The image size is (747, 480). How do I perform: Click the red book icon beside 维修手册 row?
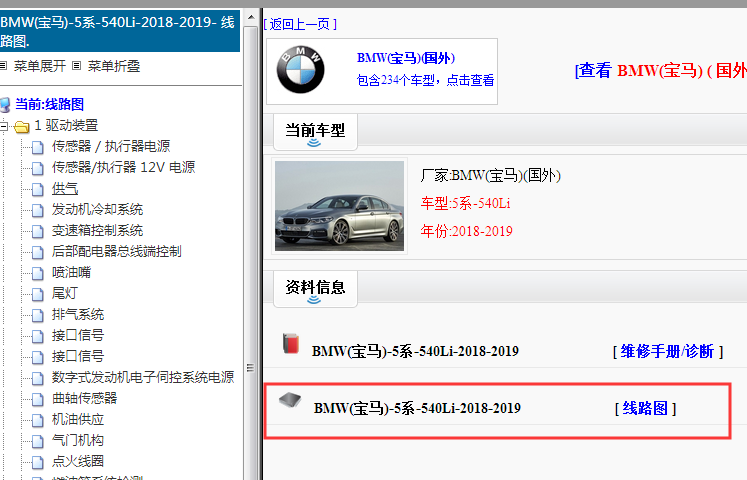291,343
